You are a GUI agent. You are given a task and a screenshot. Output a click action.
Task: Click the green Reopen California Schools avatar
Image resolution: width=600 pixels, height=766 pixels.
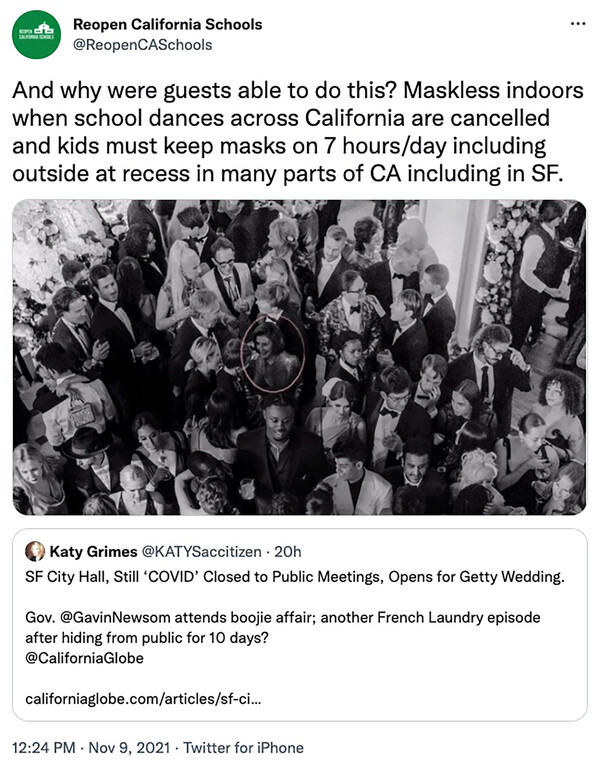(x=36, y=35)
